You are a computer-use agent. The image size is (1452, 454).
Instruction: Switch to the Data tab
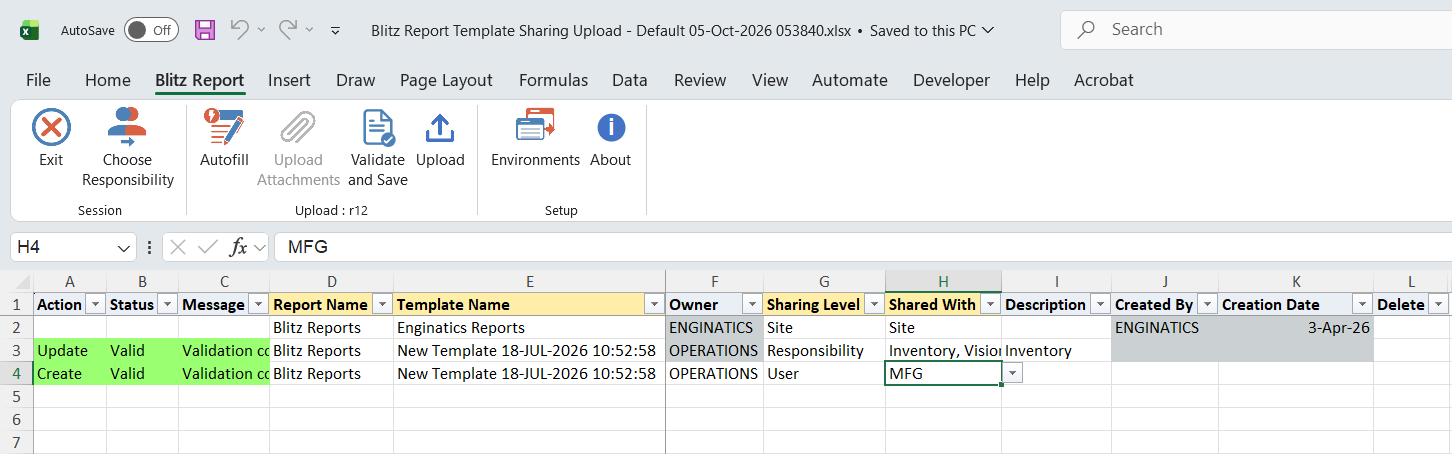(630, 80)
